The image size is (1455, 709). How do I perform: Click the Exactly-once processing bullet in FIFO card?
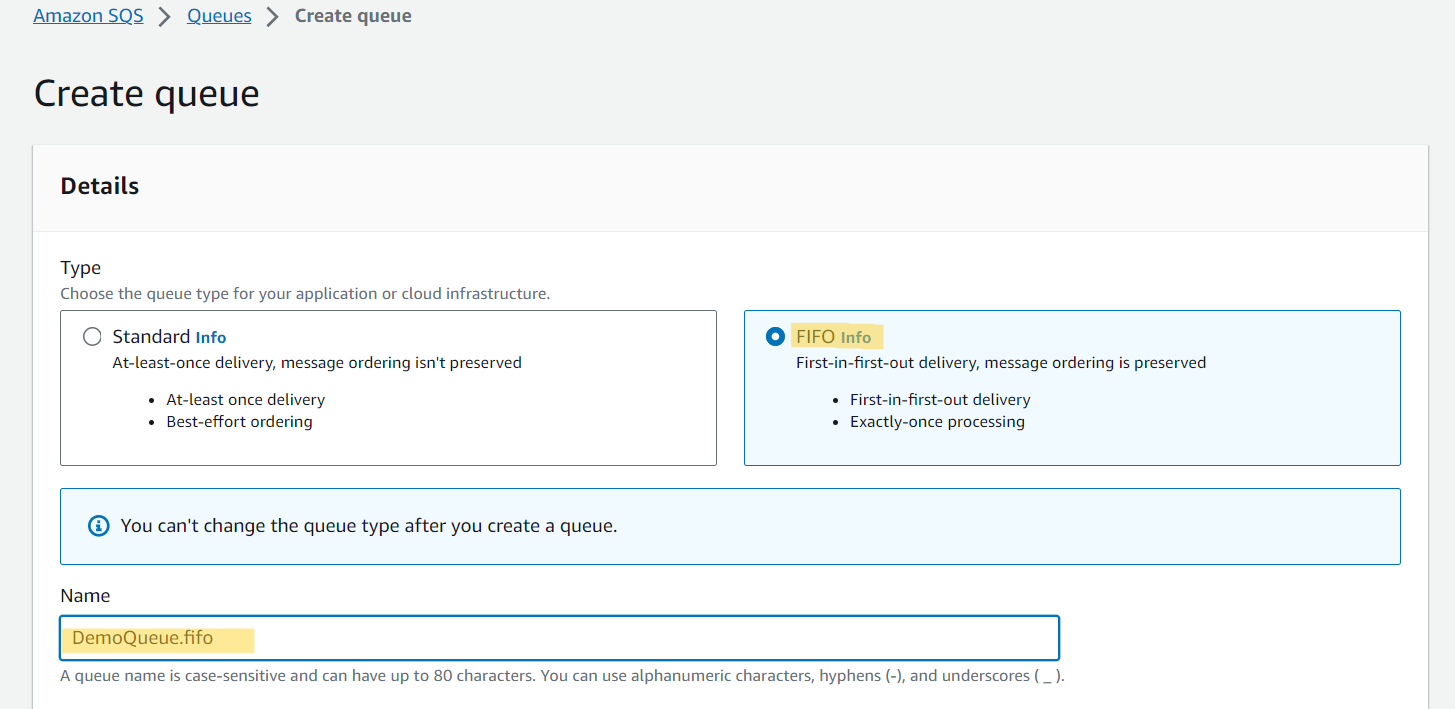(x=937, y=422)
